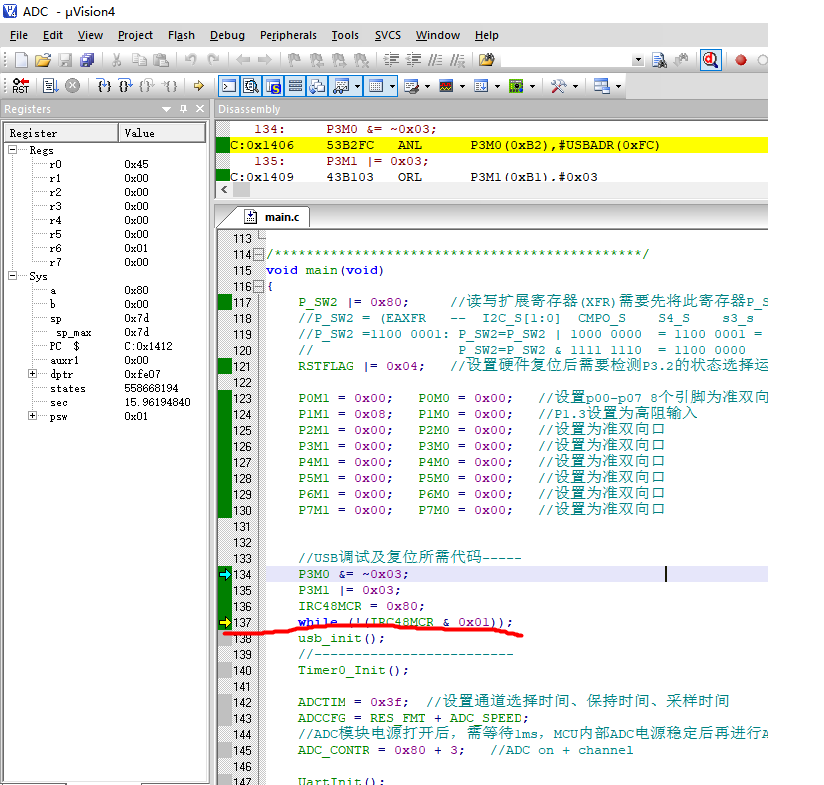Reset the CPU with the RST icon
The image size is (824, 785).
click(x=21, y=86)
